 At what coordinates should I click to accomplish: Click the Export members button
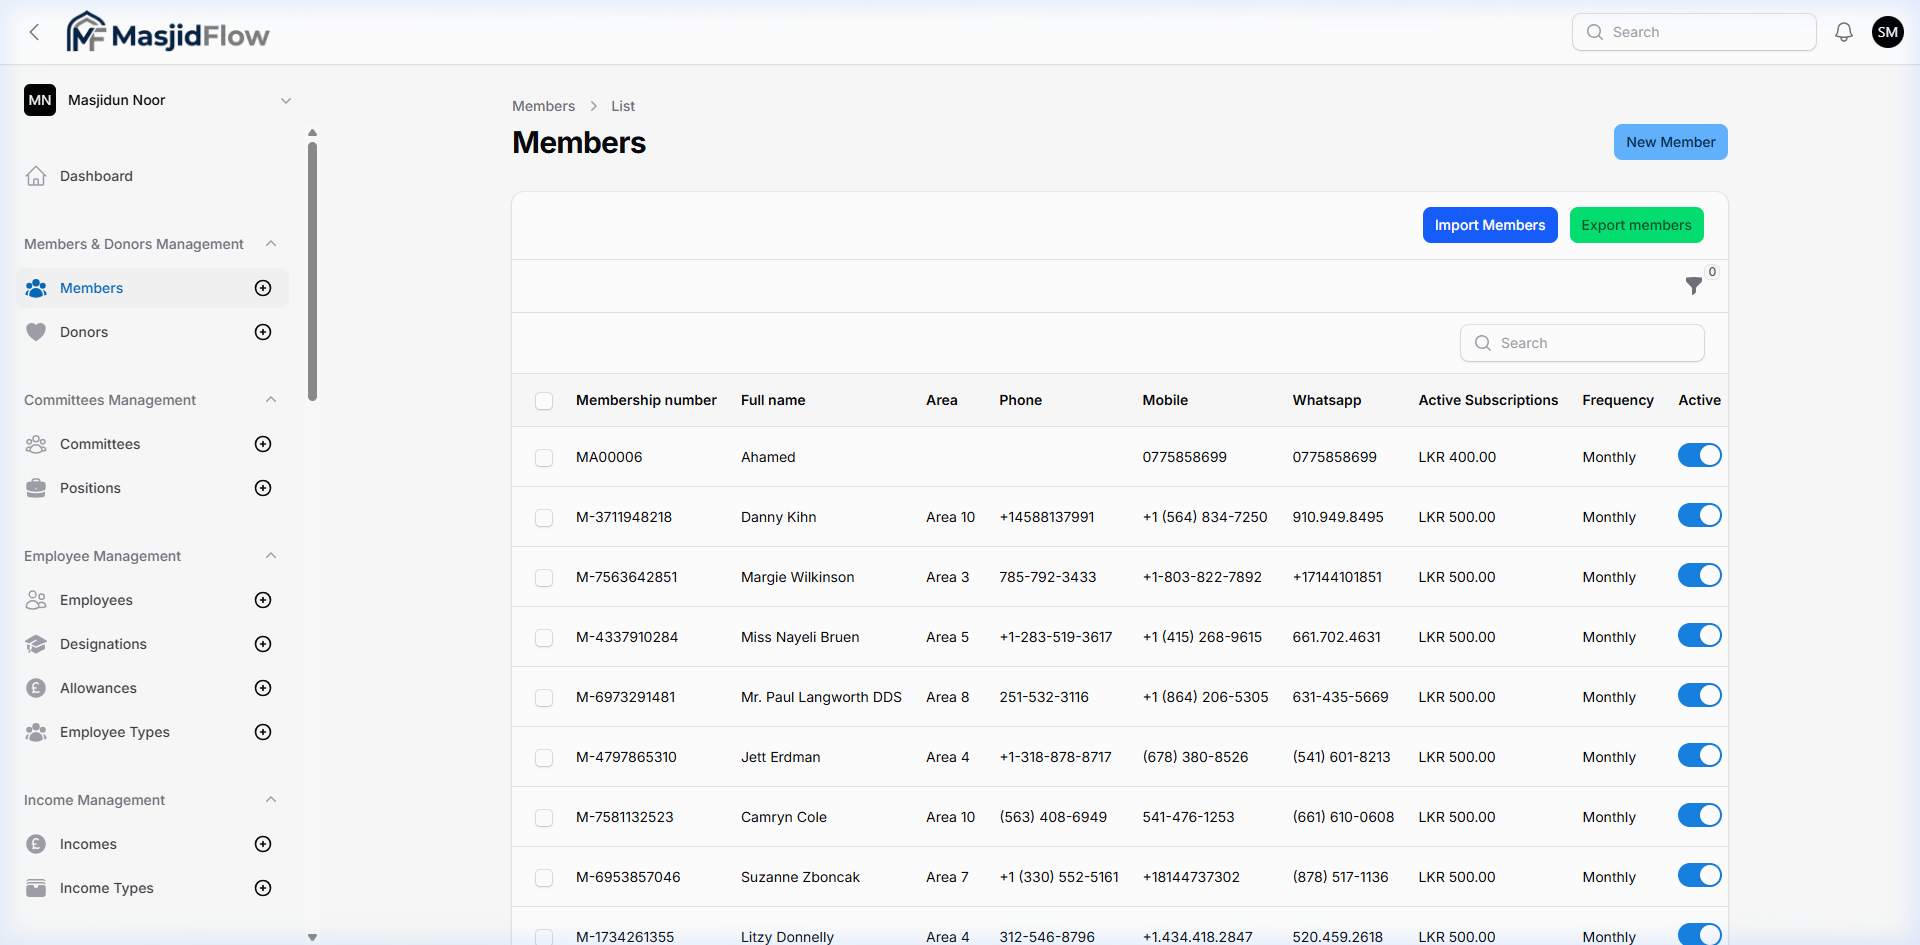(1636, 224)
